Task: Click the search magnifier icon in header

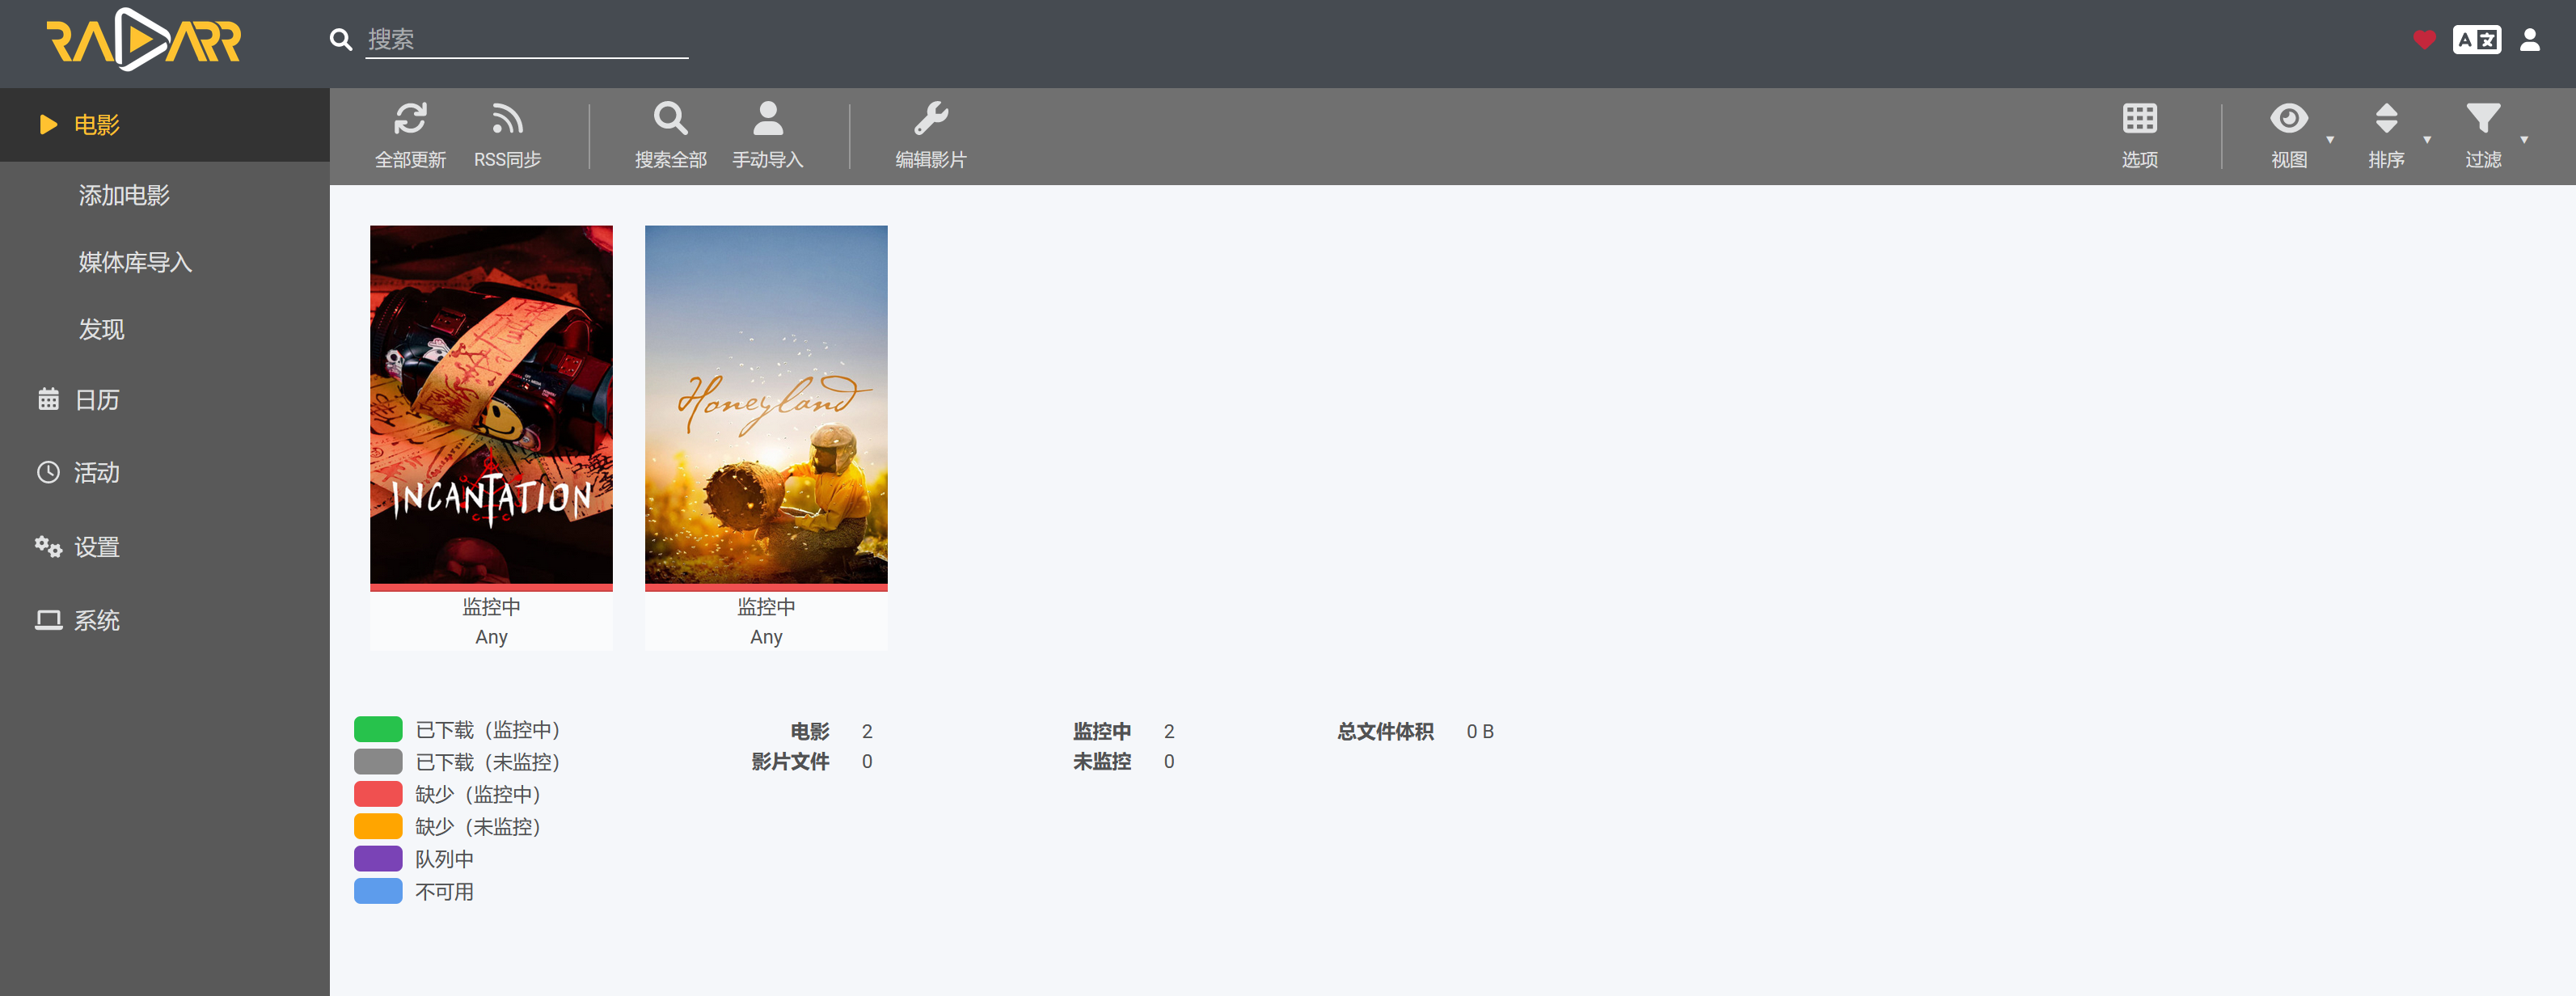Action: [x=341, y=40]
